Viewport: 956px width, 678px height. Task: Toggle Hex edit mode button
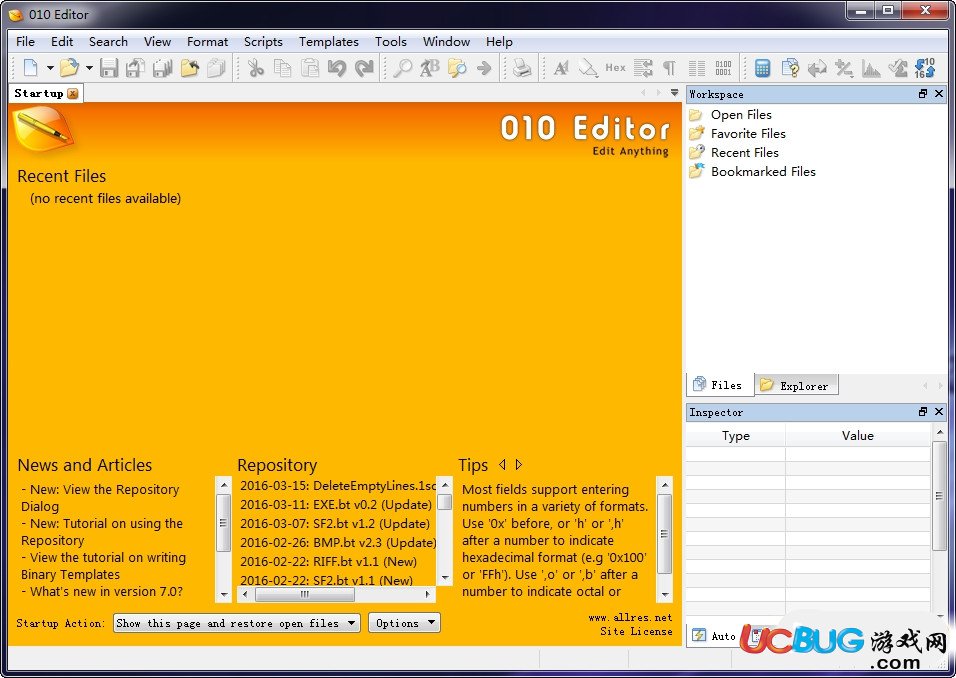[x=615, y=68]
